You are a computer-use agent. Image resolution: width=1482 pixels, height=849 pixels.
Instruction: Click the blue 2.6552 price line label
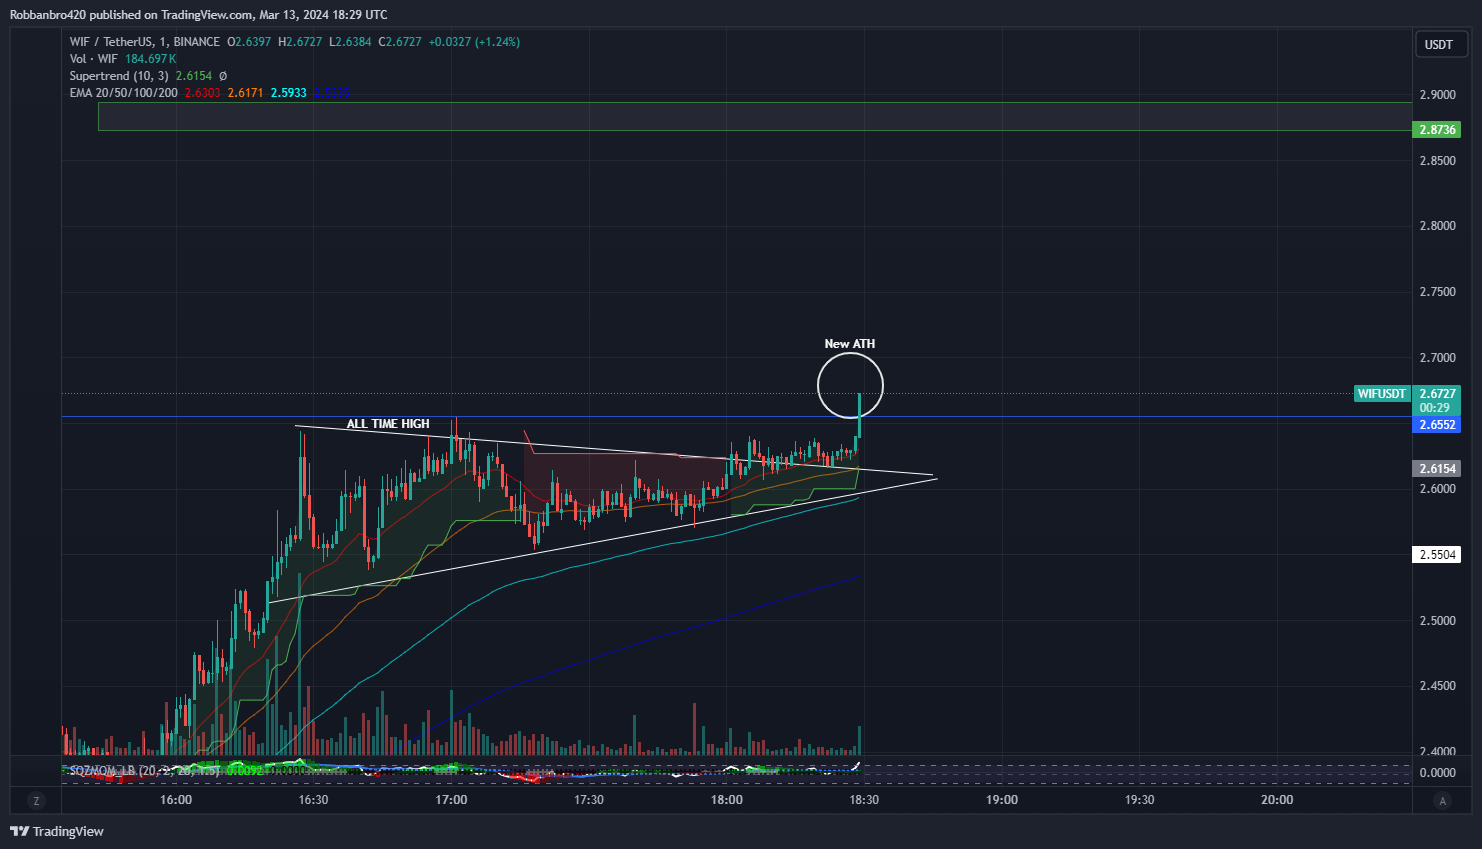pyautogui.click(x=1437, y=425)
